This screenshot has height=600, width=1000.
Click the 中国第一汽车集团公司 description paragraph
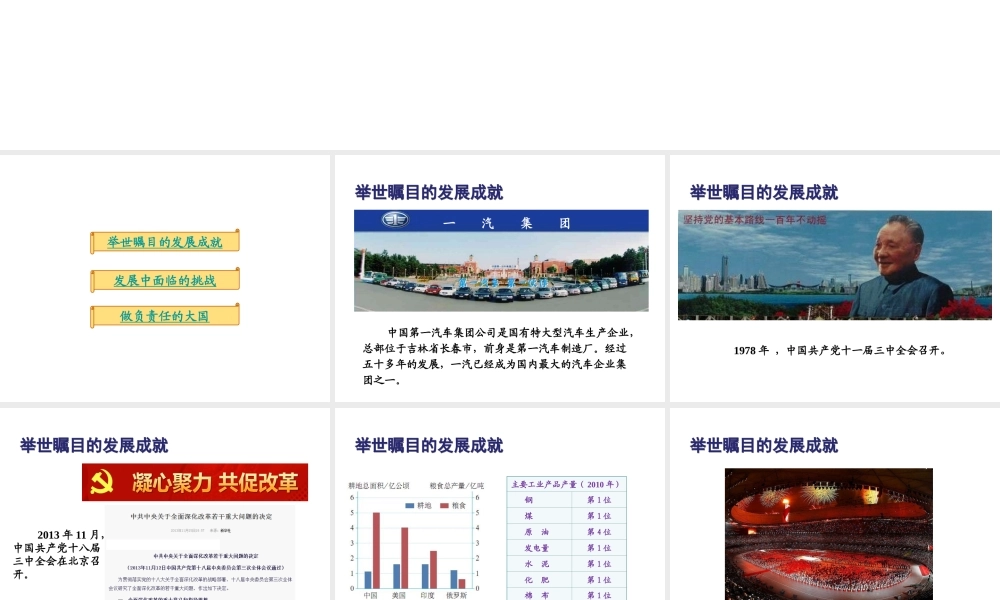(496, 356)
